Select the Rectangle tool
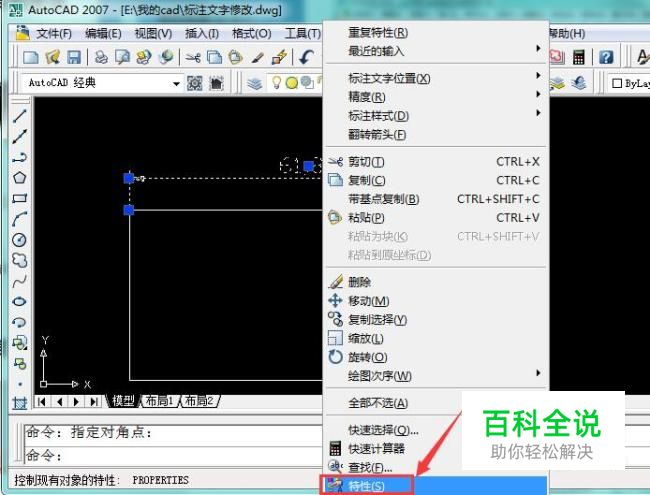 pyautogui.click(x=19, y=199)
